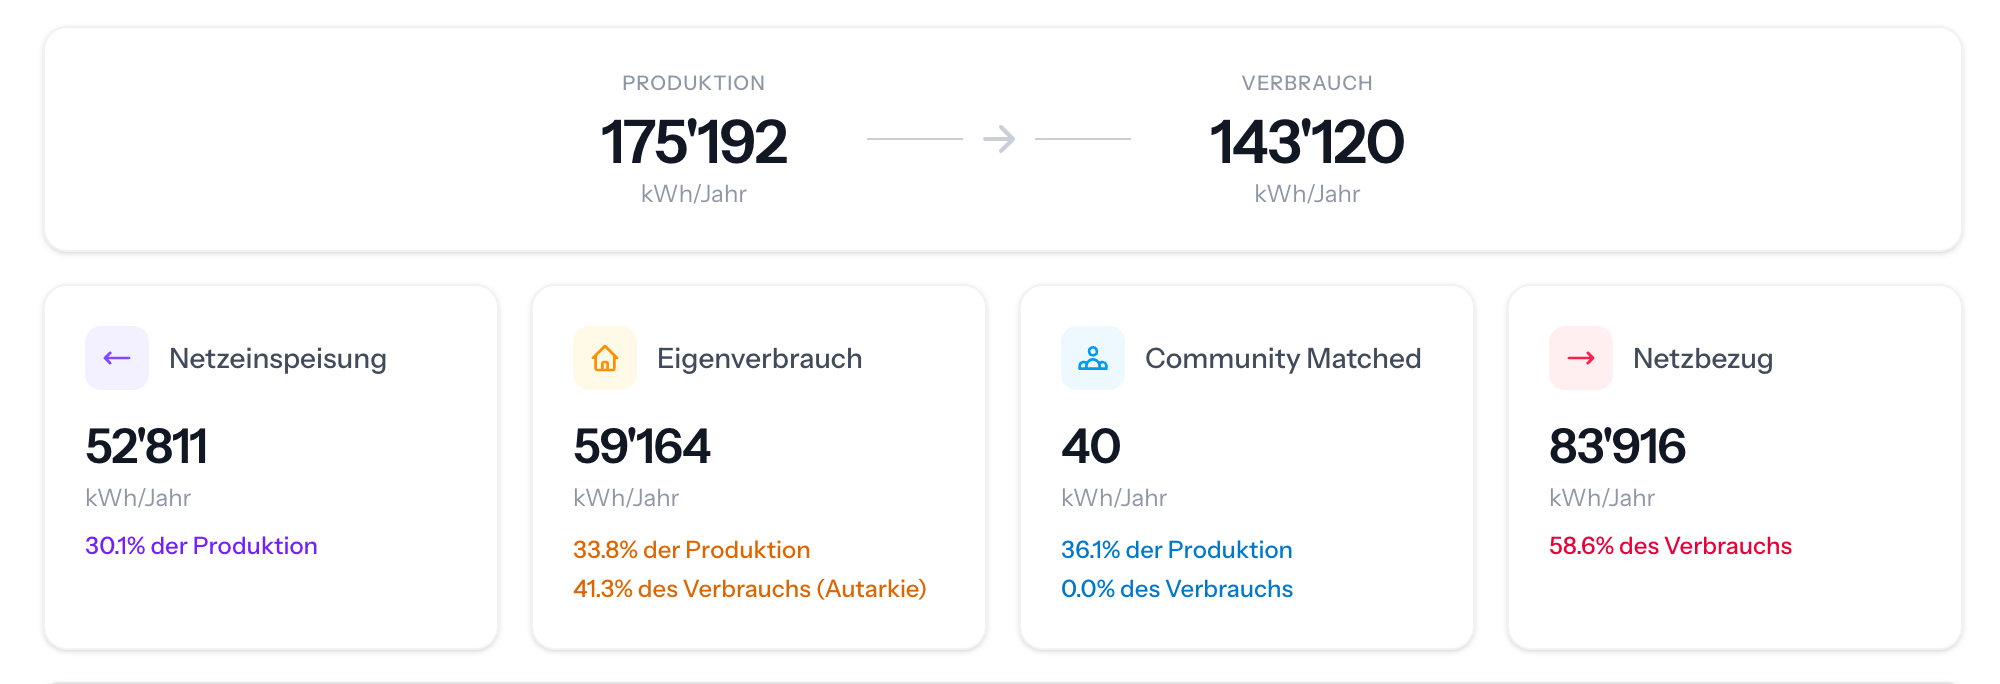Click kWh/Jahr in the Community Matched card
This screenshot has width=2000, height=684.
[1114, 498]
